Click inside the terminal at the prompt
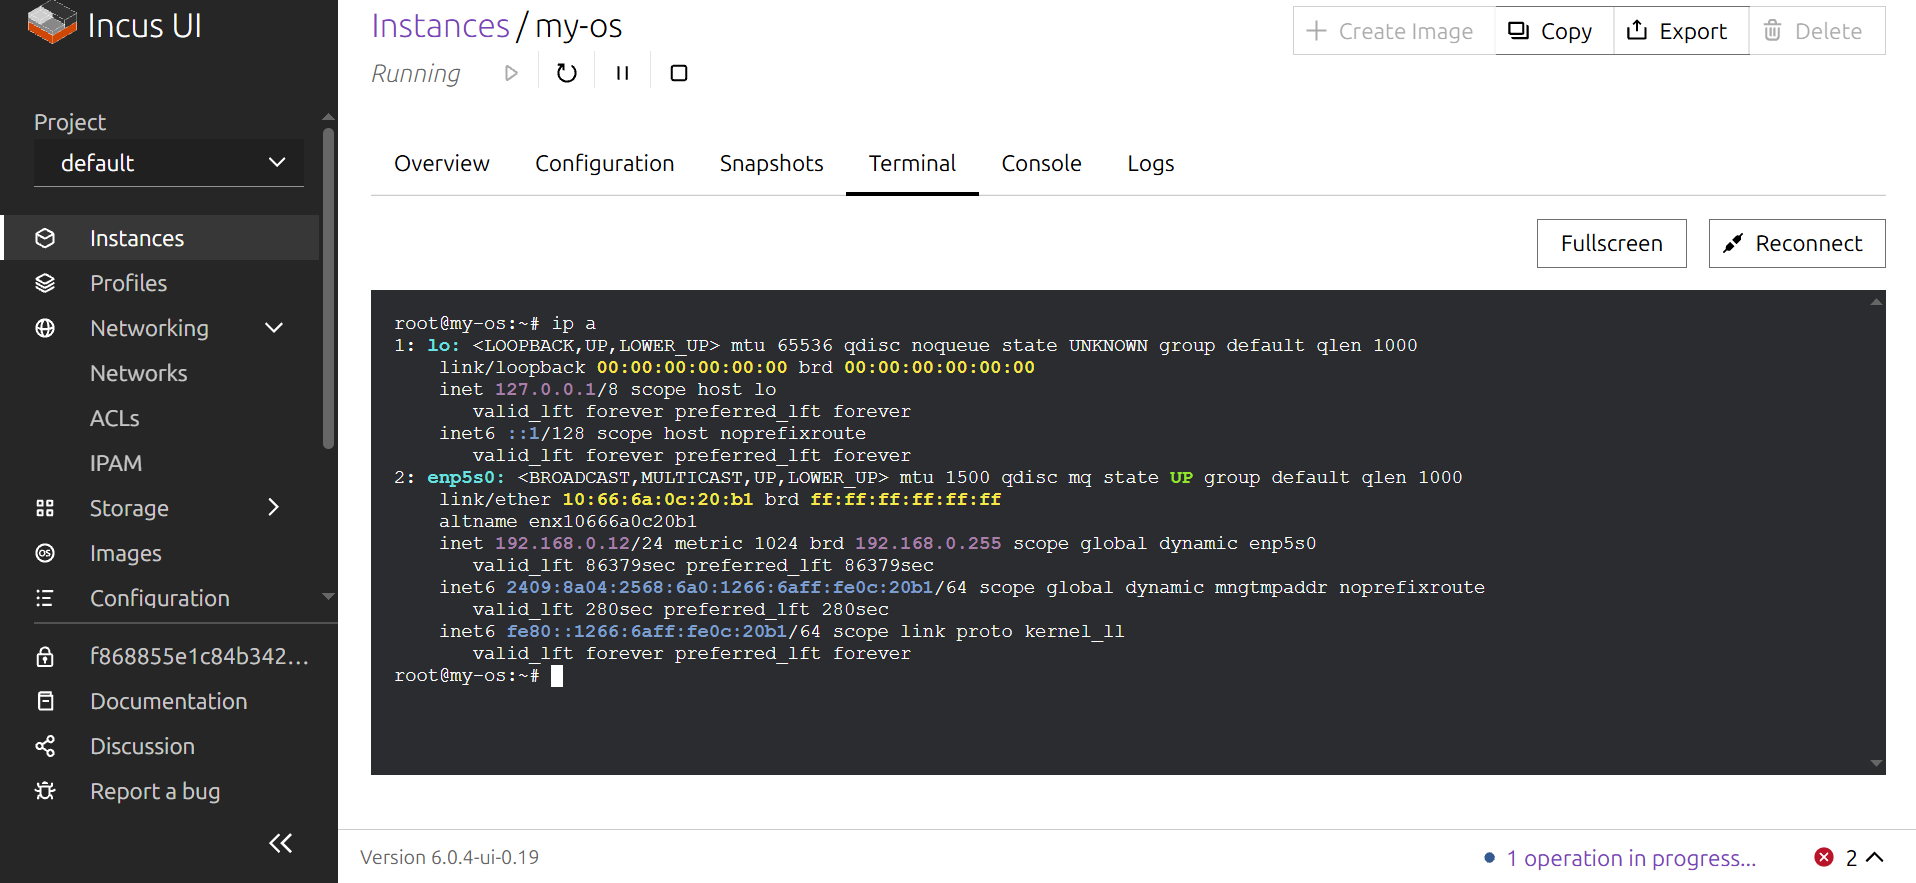1916x883 pixels. click(557, 676)
